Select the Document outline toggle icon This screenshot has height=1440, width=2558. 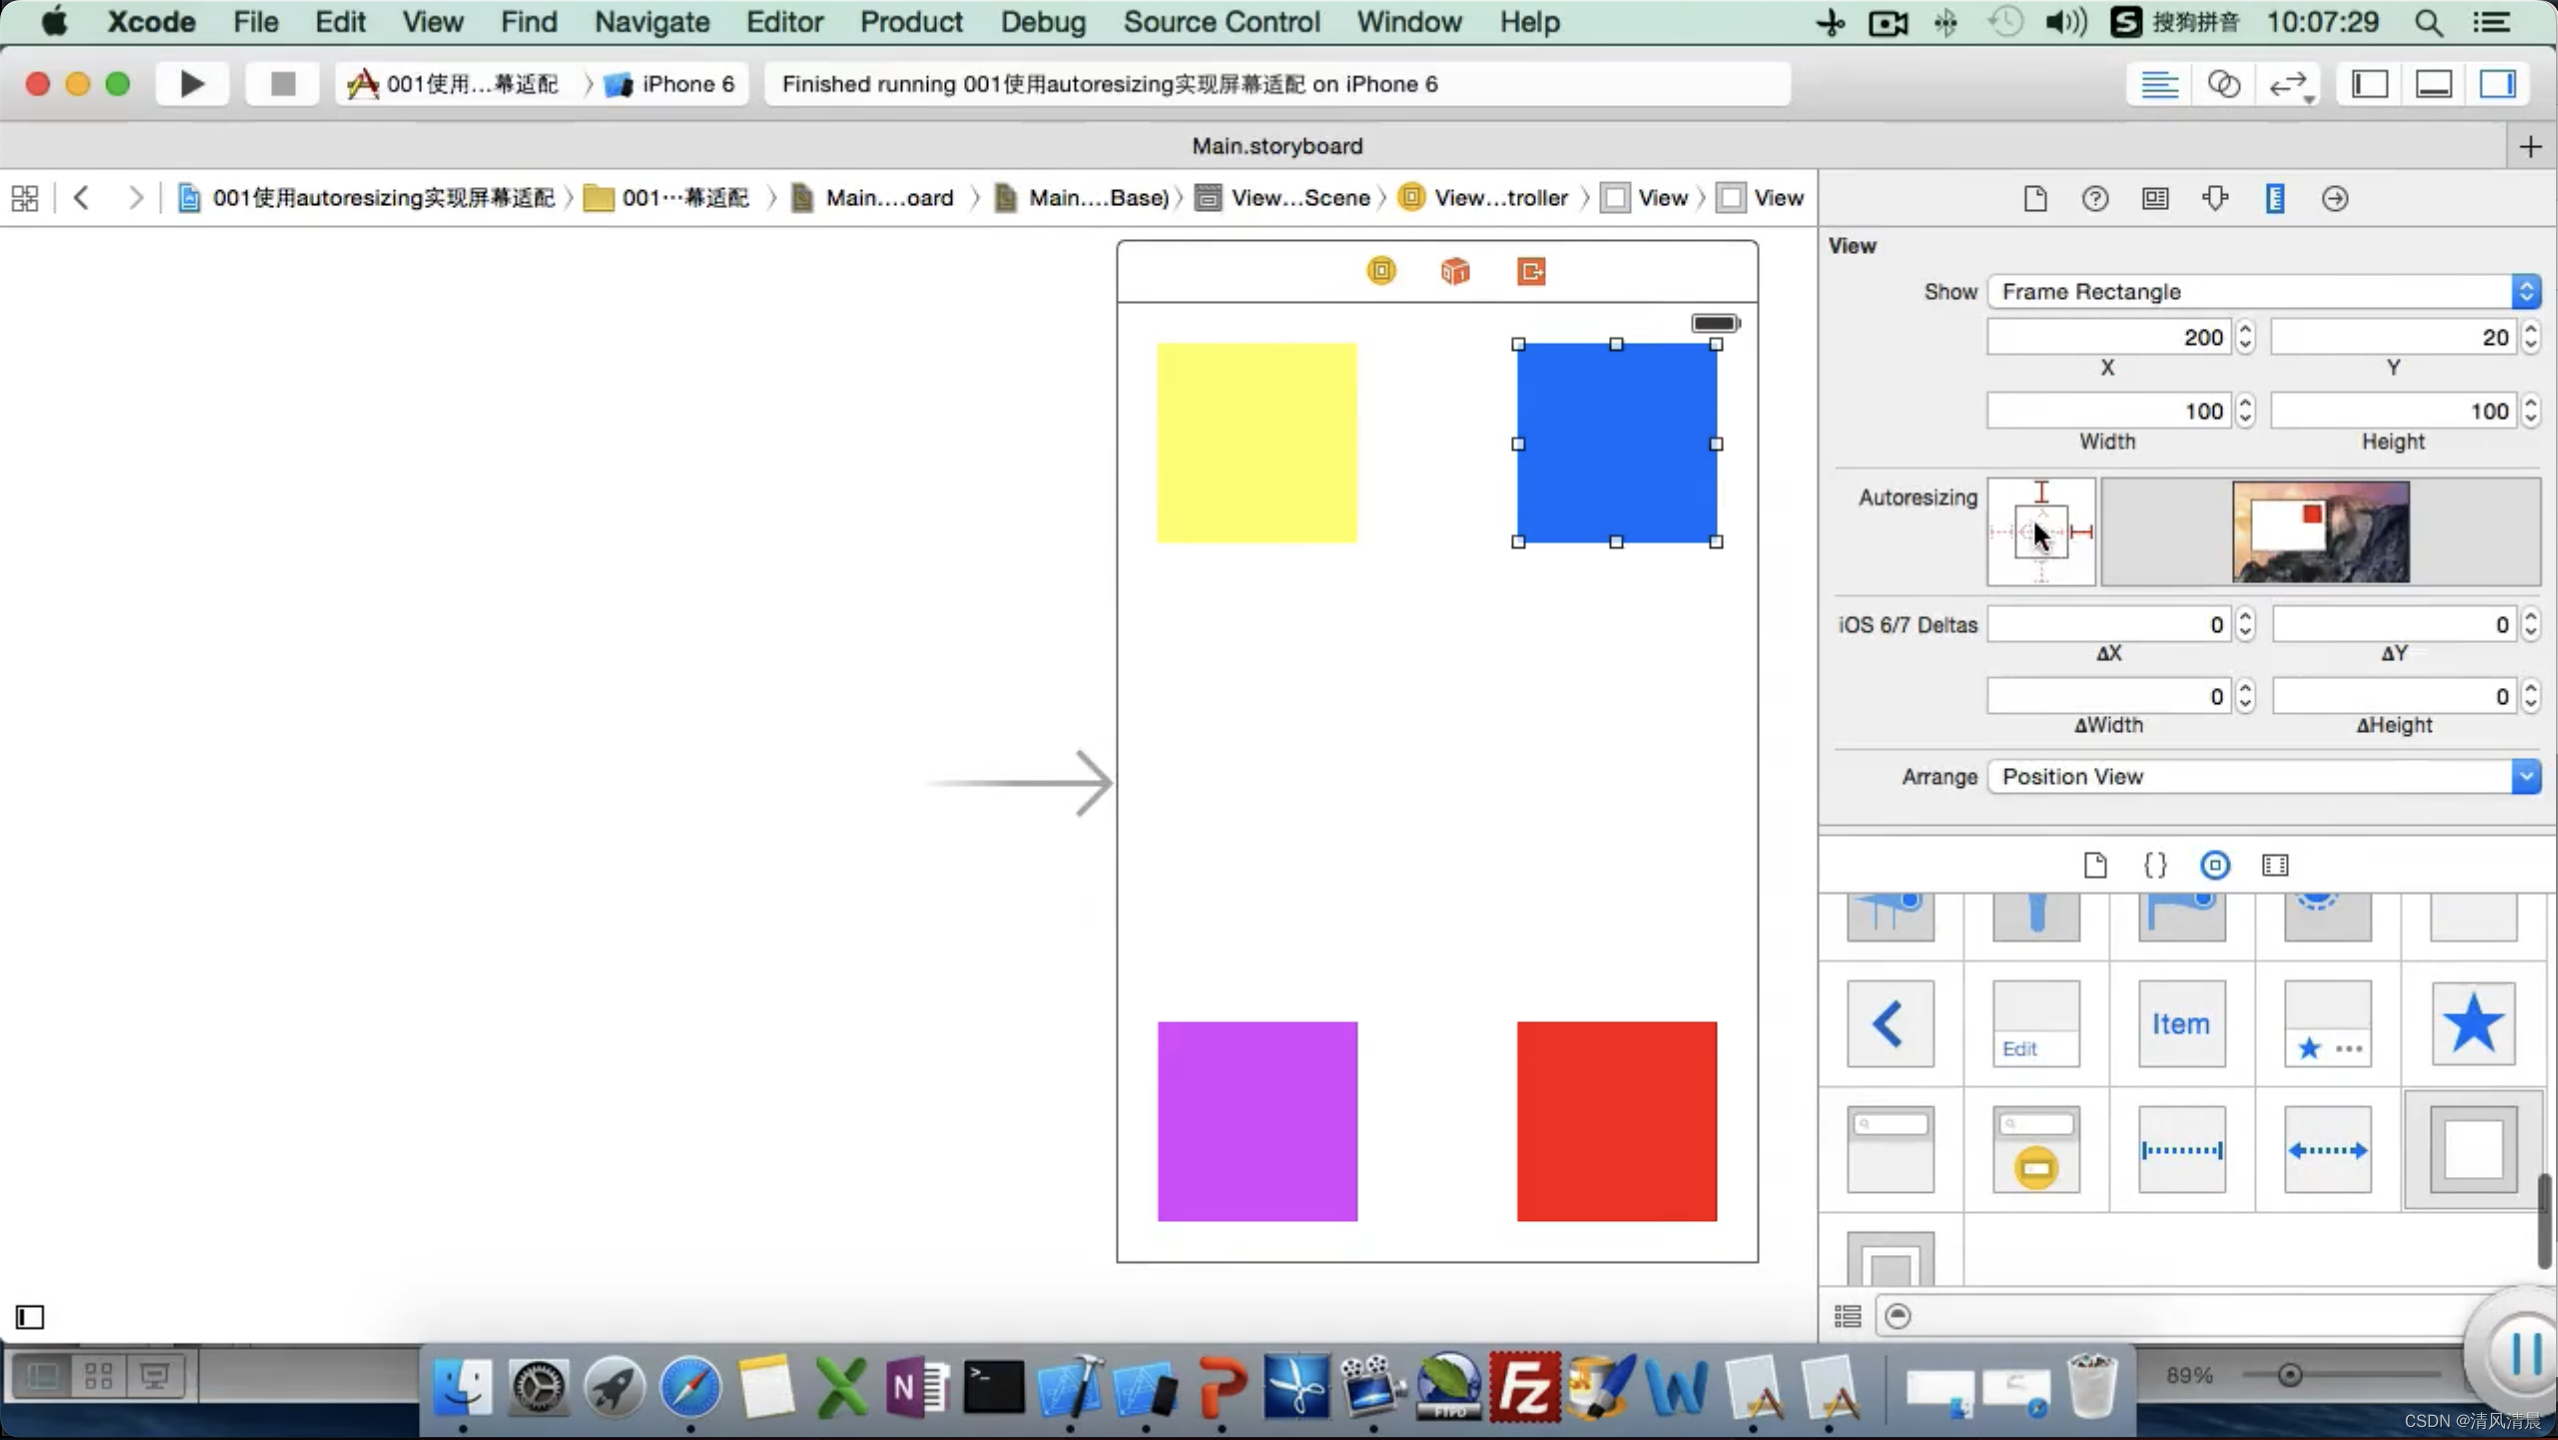30,1315
